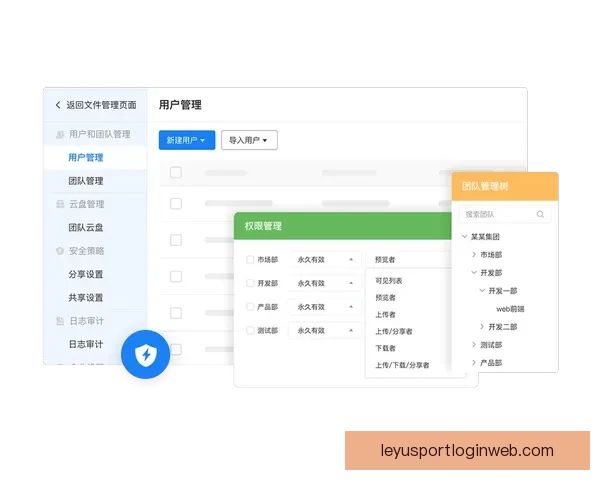Click the 团队管理树 orange panel header
Image resolution: width=600 pixels, height=480 pixels.
[505, 186]
